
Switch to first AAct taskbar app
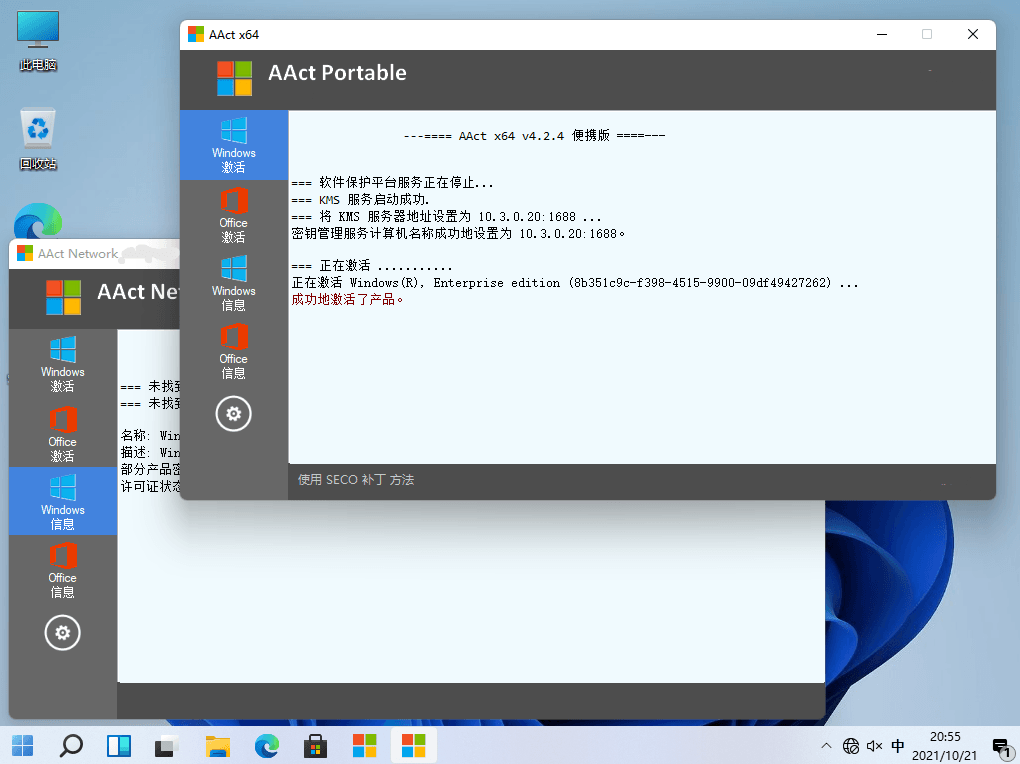coord(364,746)
